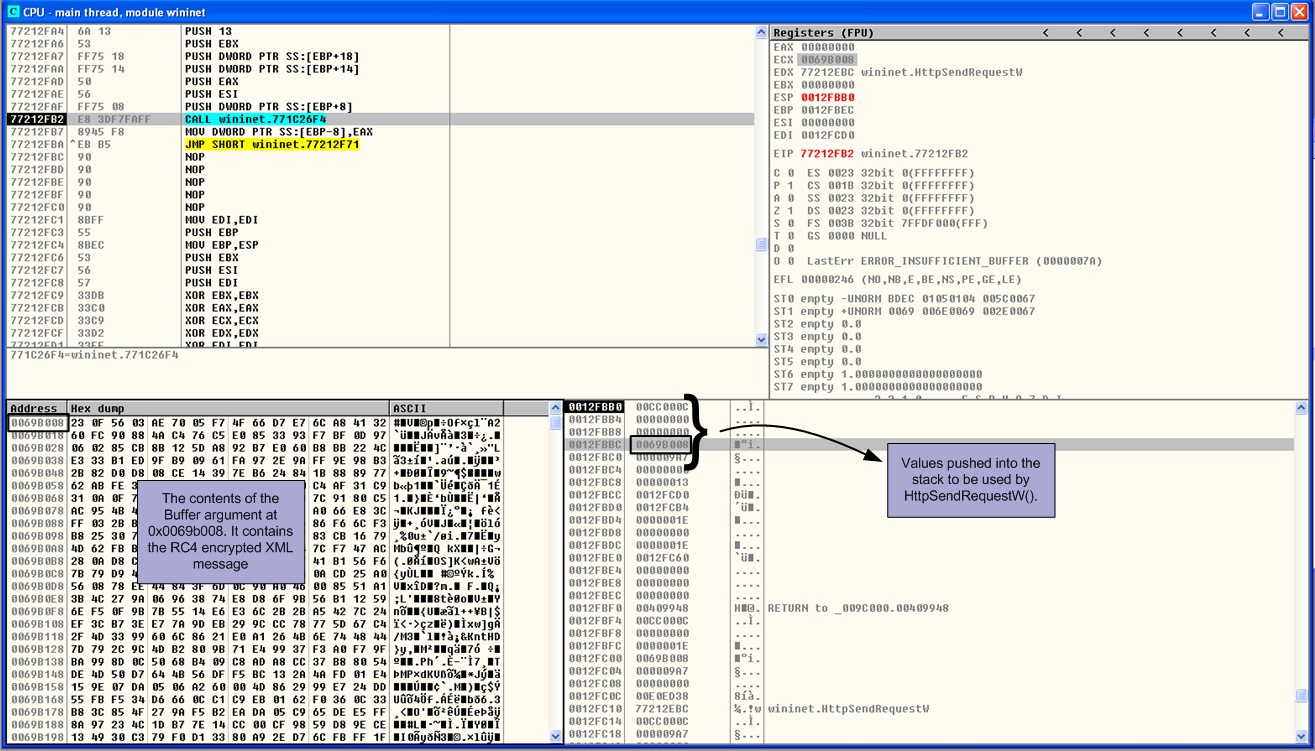
Task: Click the disassembly vertical scrollbar thumb
Action: [761, 244]
